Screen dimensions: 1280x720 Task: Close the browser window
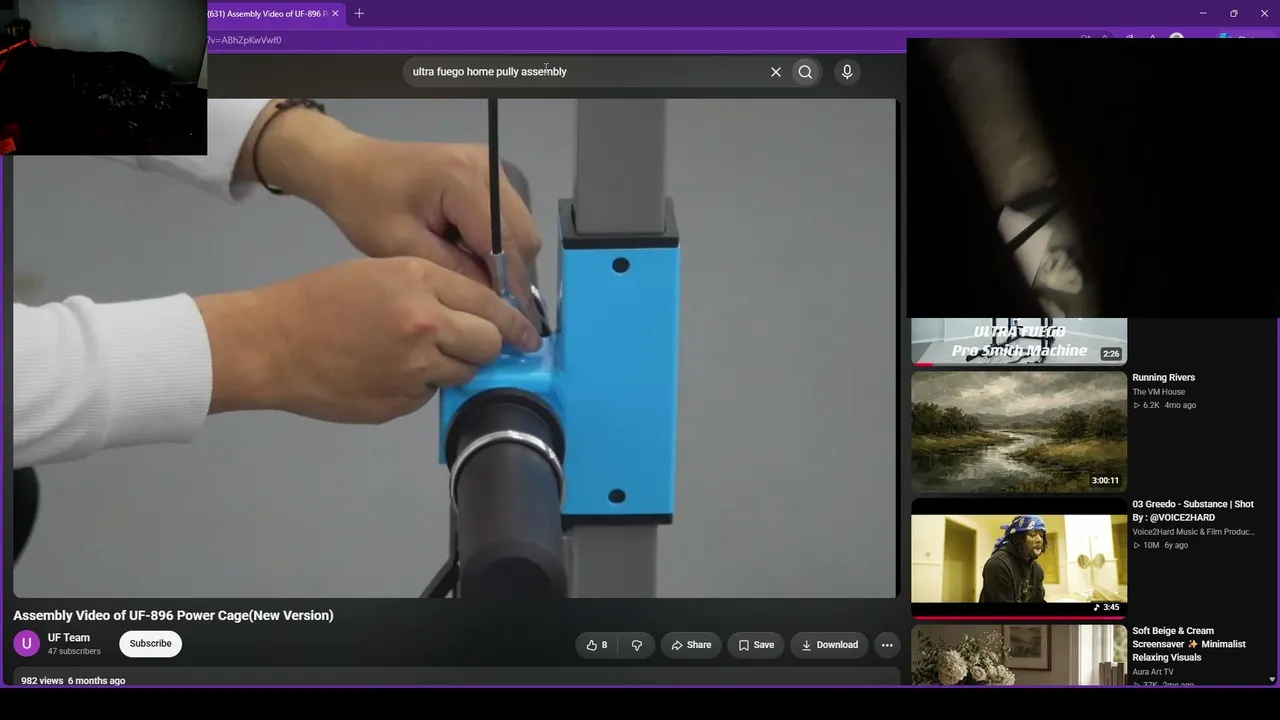1265,13
